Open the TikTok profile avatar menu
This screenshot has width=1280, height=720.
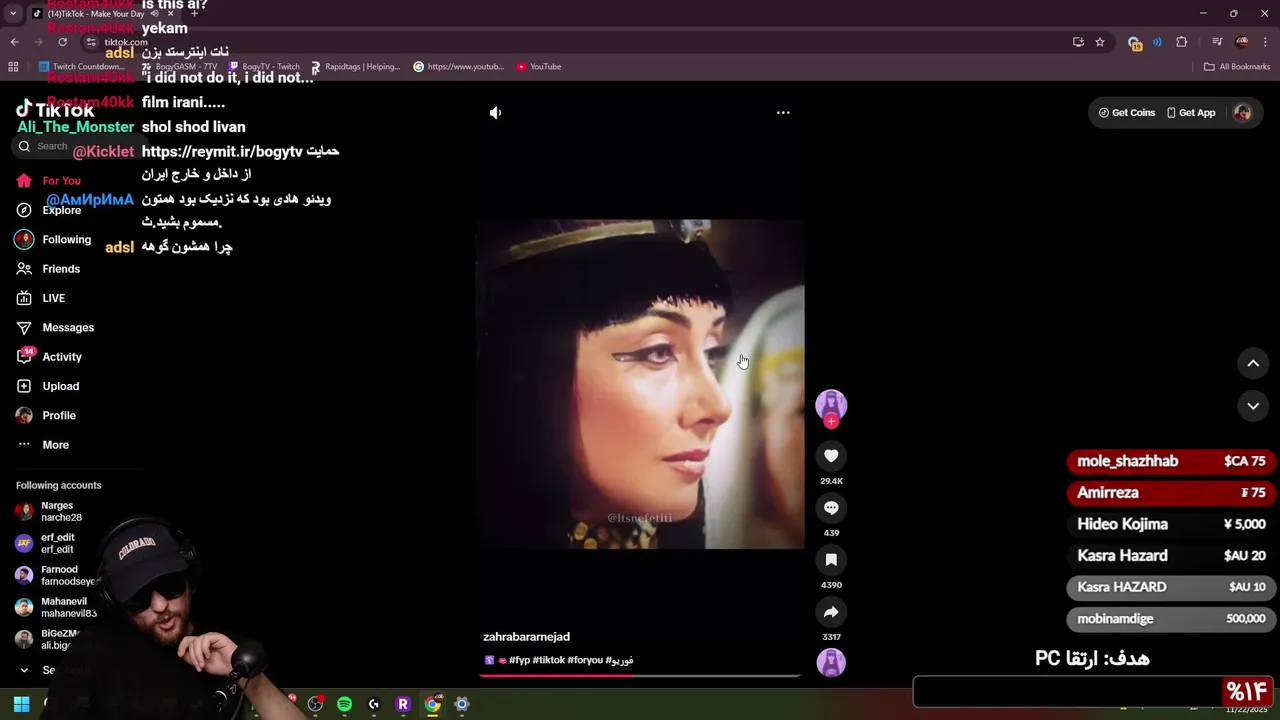[1242, 113]
